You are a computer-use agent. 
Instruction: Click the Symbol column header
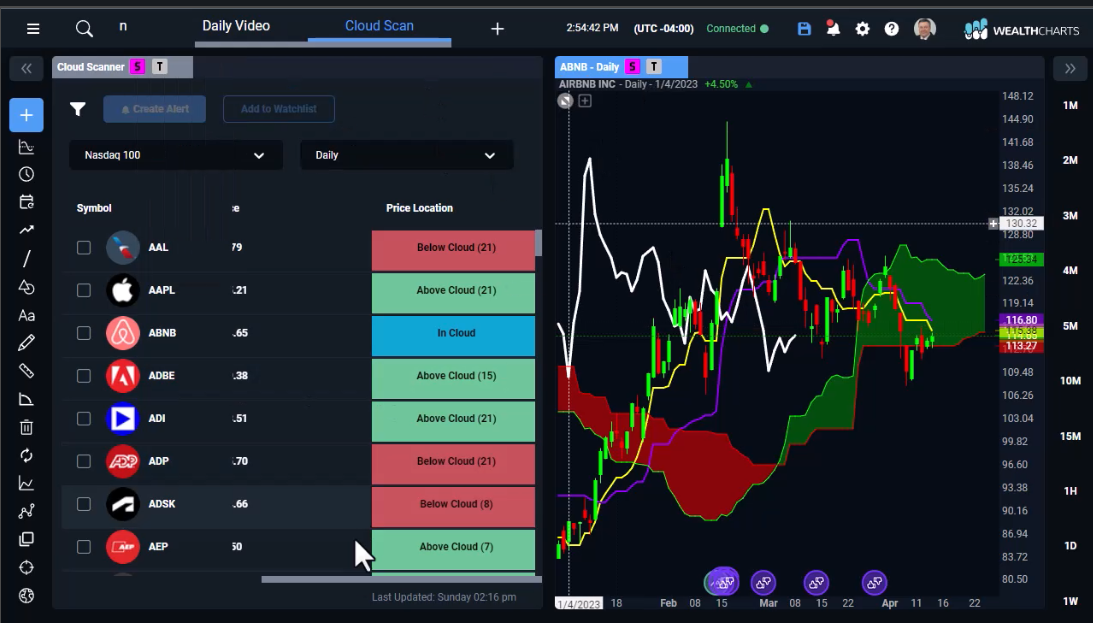coord(94,208)
